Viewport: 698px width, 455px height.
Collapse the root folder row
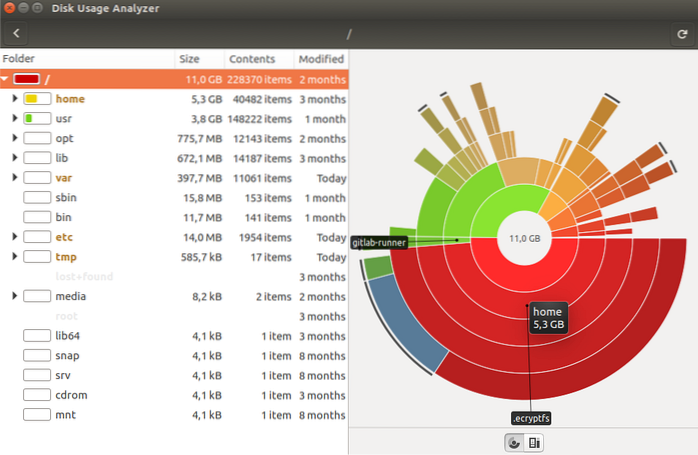pos(7,79)
